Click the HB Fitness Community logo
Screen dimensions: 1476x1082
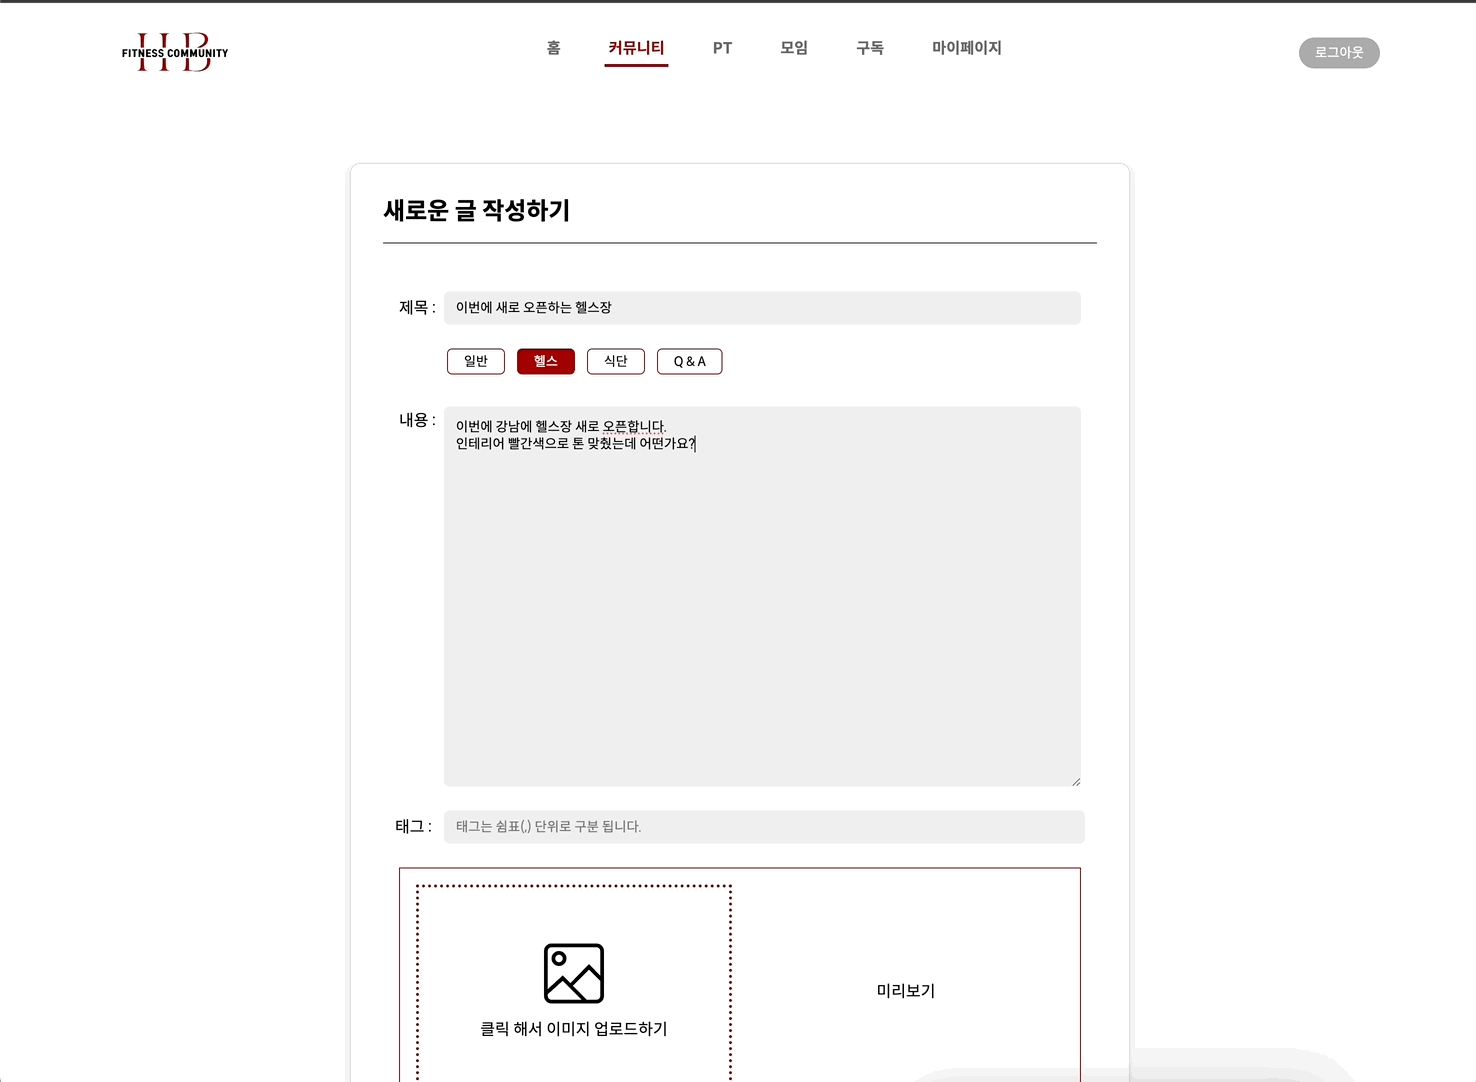175,52
